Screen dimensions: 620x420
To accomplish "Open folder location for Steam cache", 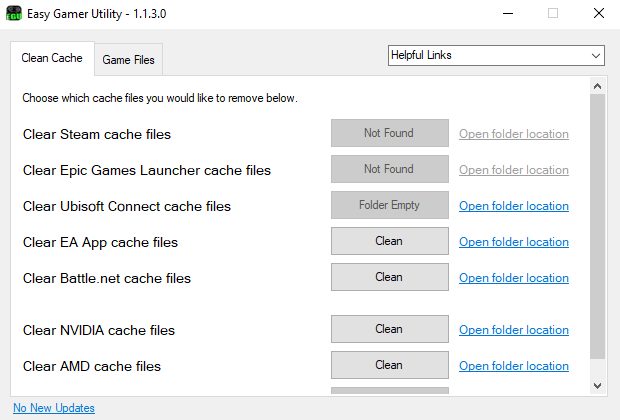I will tap(514, 134).
